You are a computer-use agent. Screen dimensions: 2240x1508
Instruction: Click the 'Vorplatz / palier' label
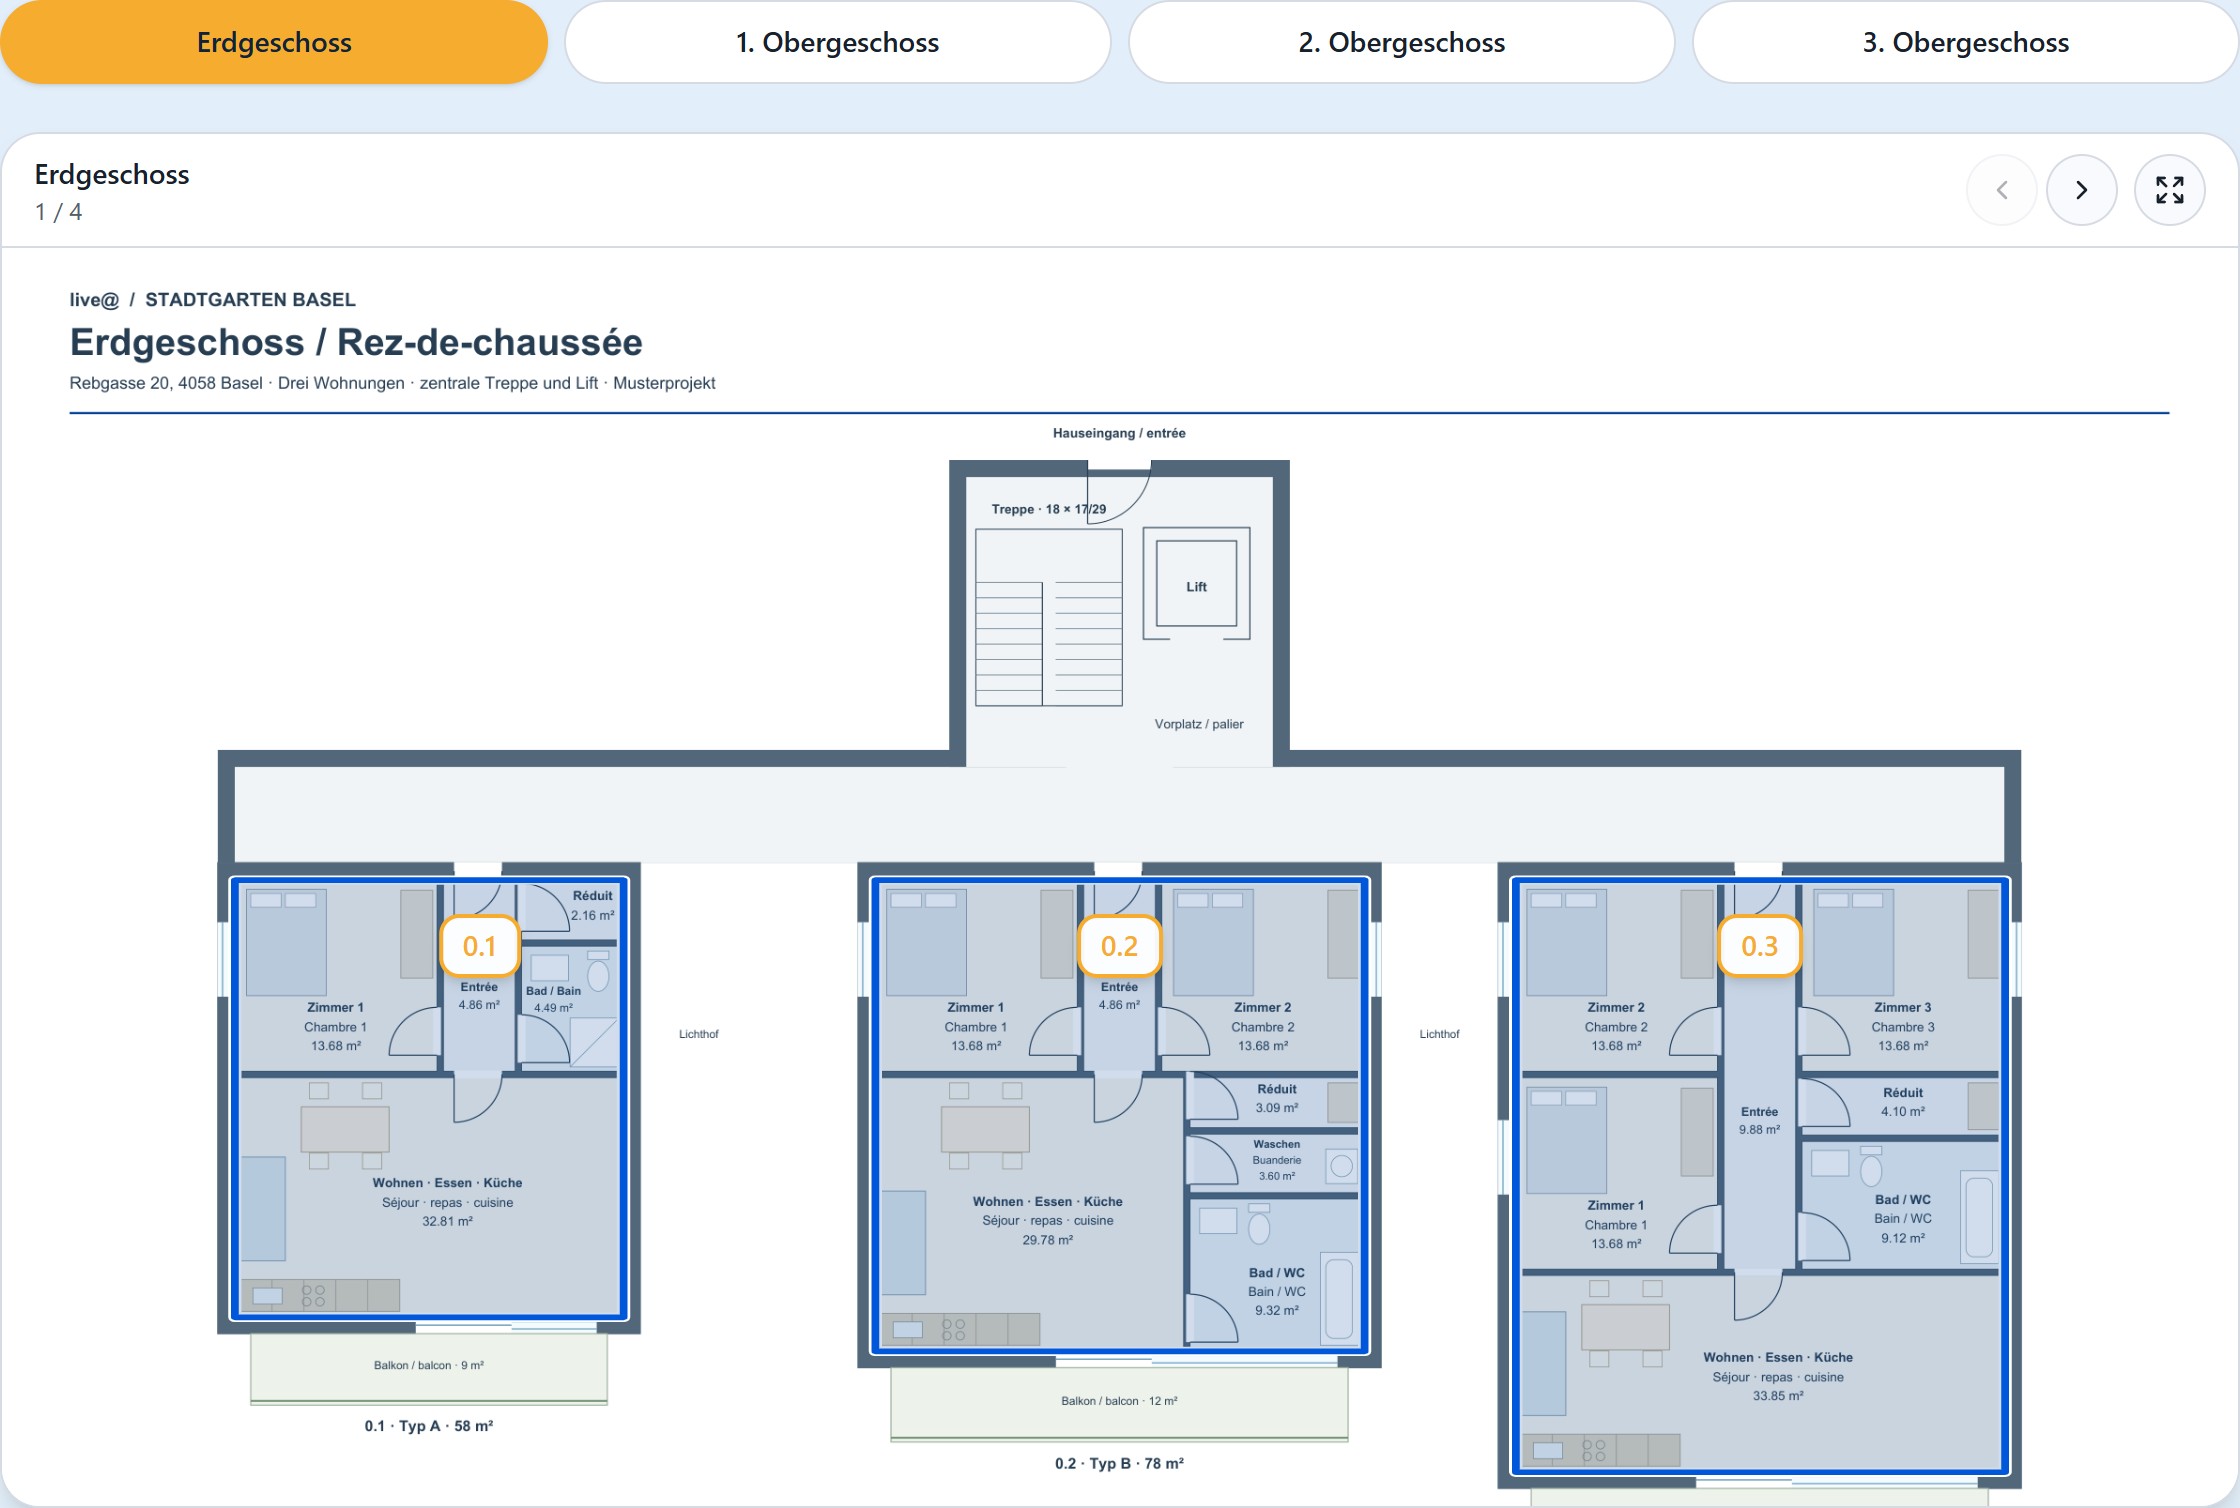coord(1199,724)
